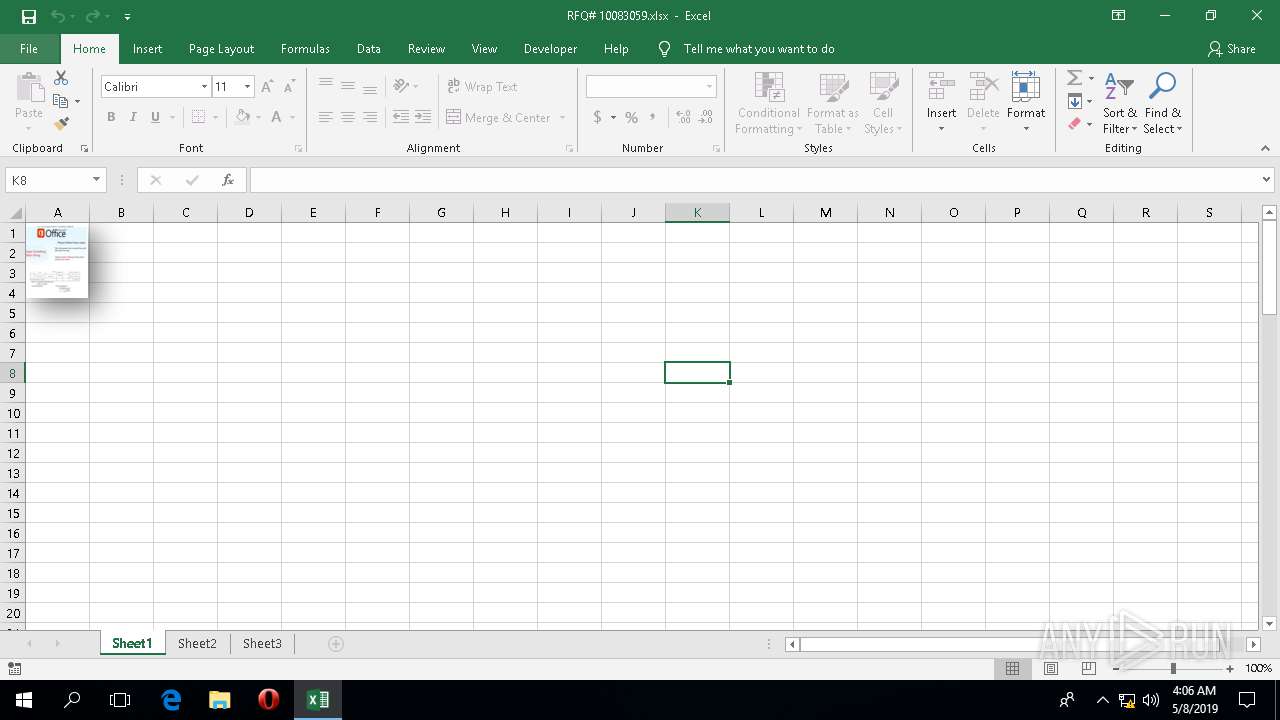Click Merge & Center button
Image resolution: width=1280 pixels, height=720 pixels.
tap(499, 117)
